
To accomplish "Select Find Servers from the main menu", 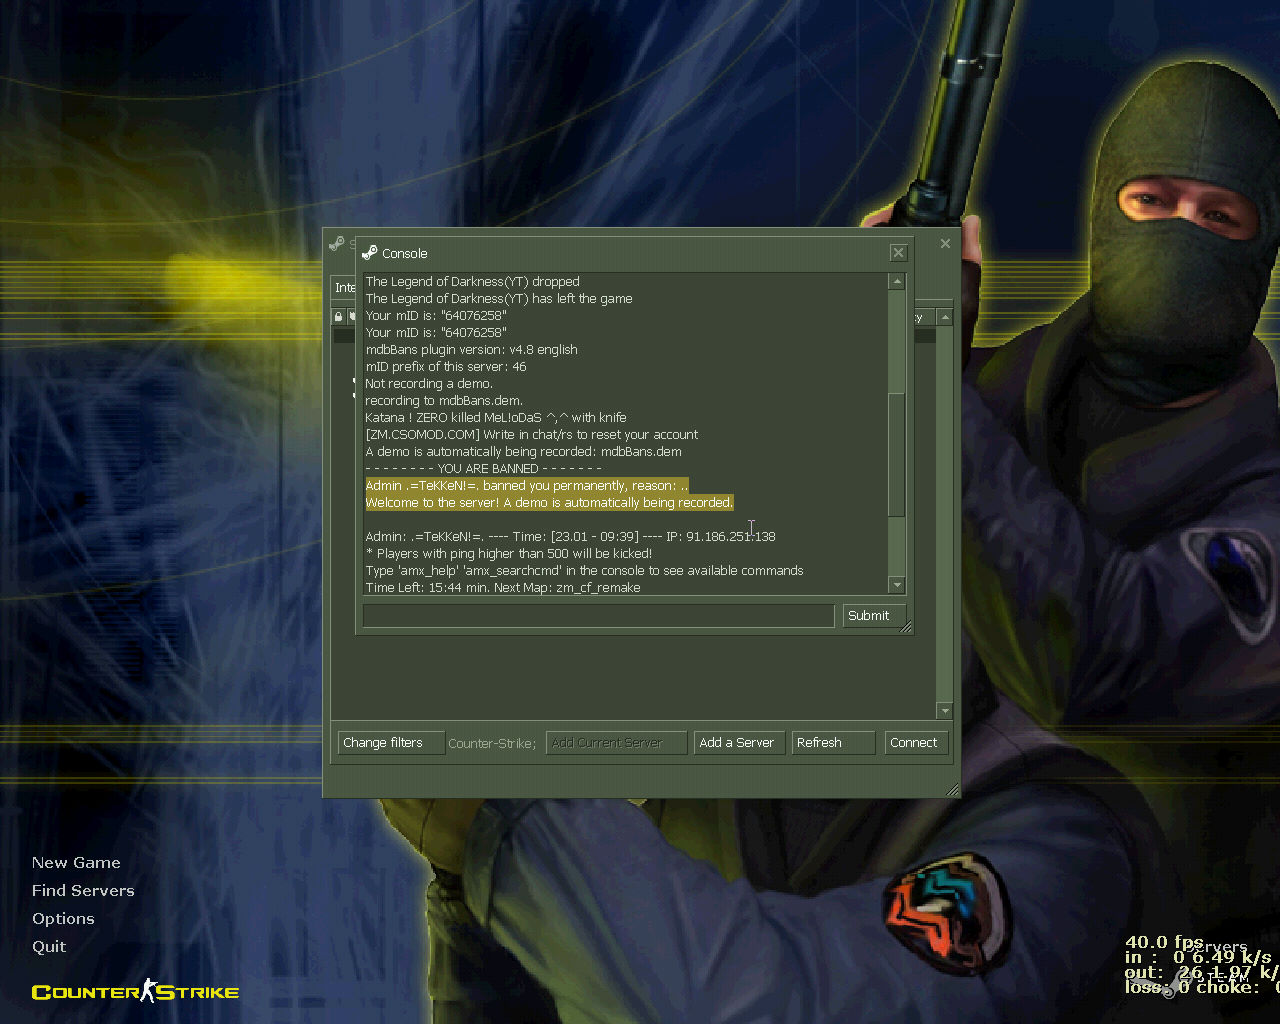I will tap(83, 891).
